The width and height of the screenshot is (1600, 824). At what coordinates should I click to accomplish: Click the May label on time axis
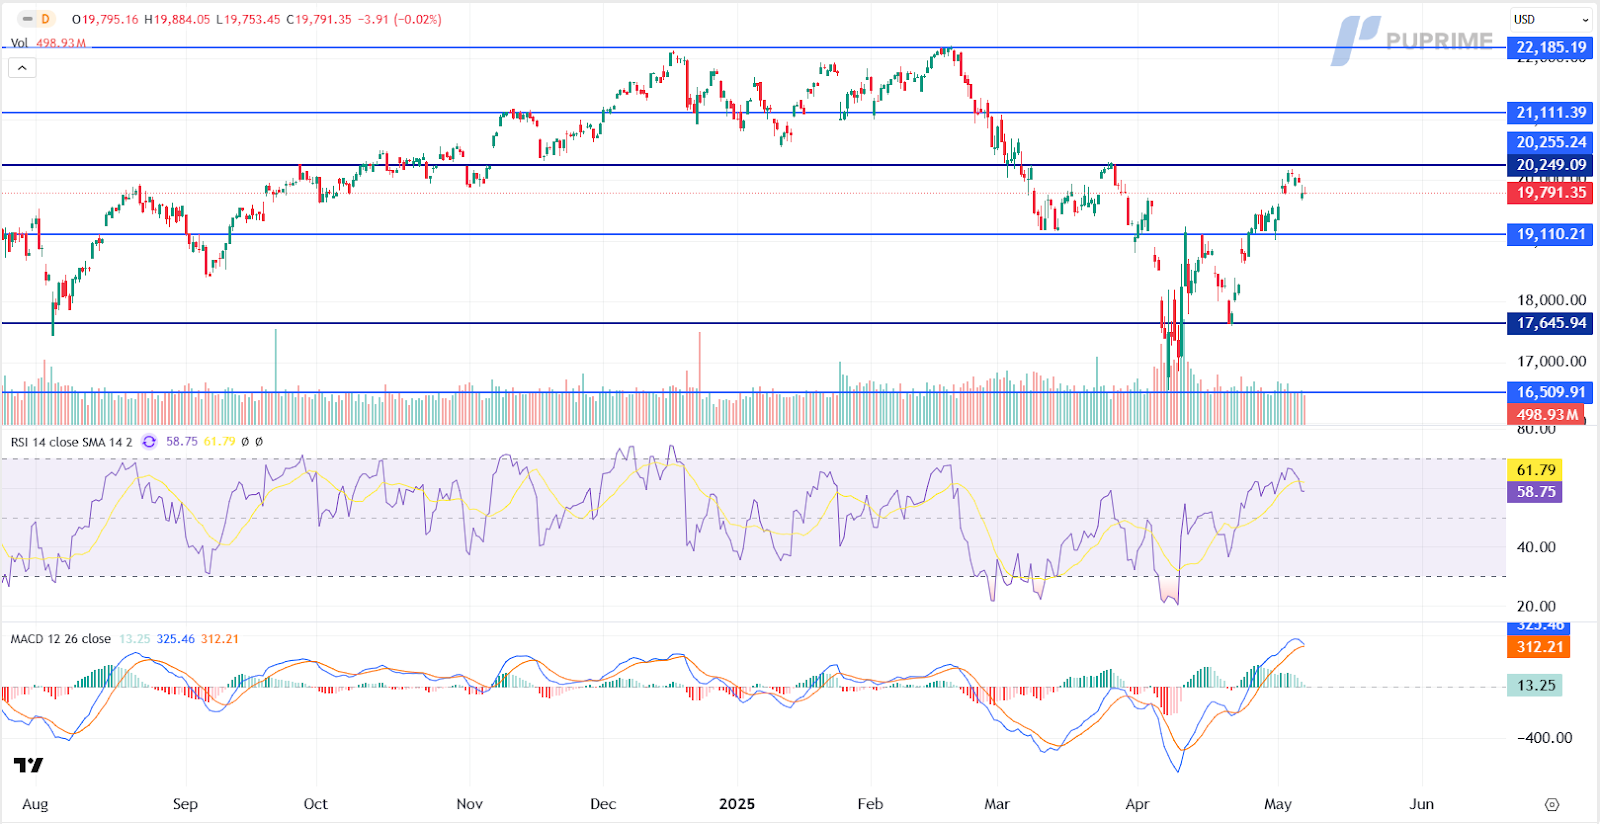coord(1278,804)
